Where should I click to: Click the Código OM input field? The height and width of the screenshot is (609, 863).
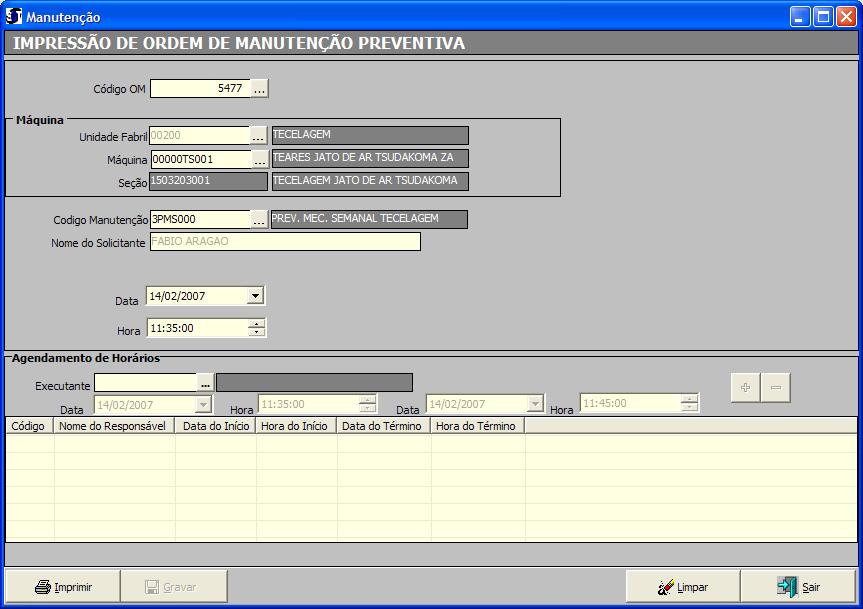[x=199, y=89]
